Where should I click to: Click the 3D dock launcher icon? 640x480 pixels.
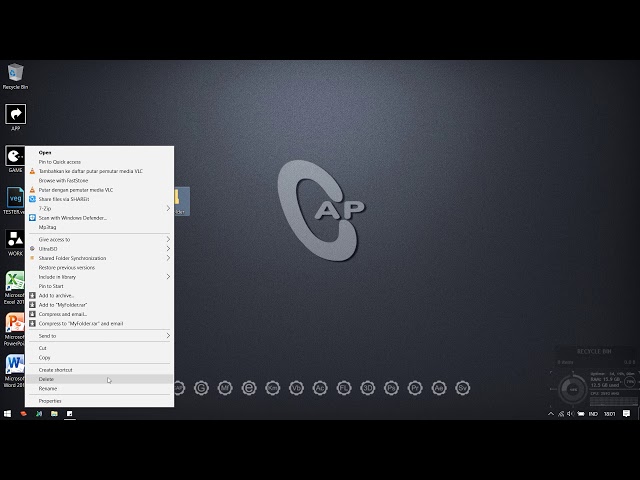click(x=368, y=388)
